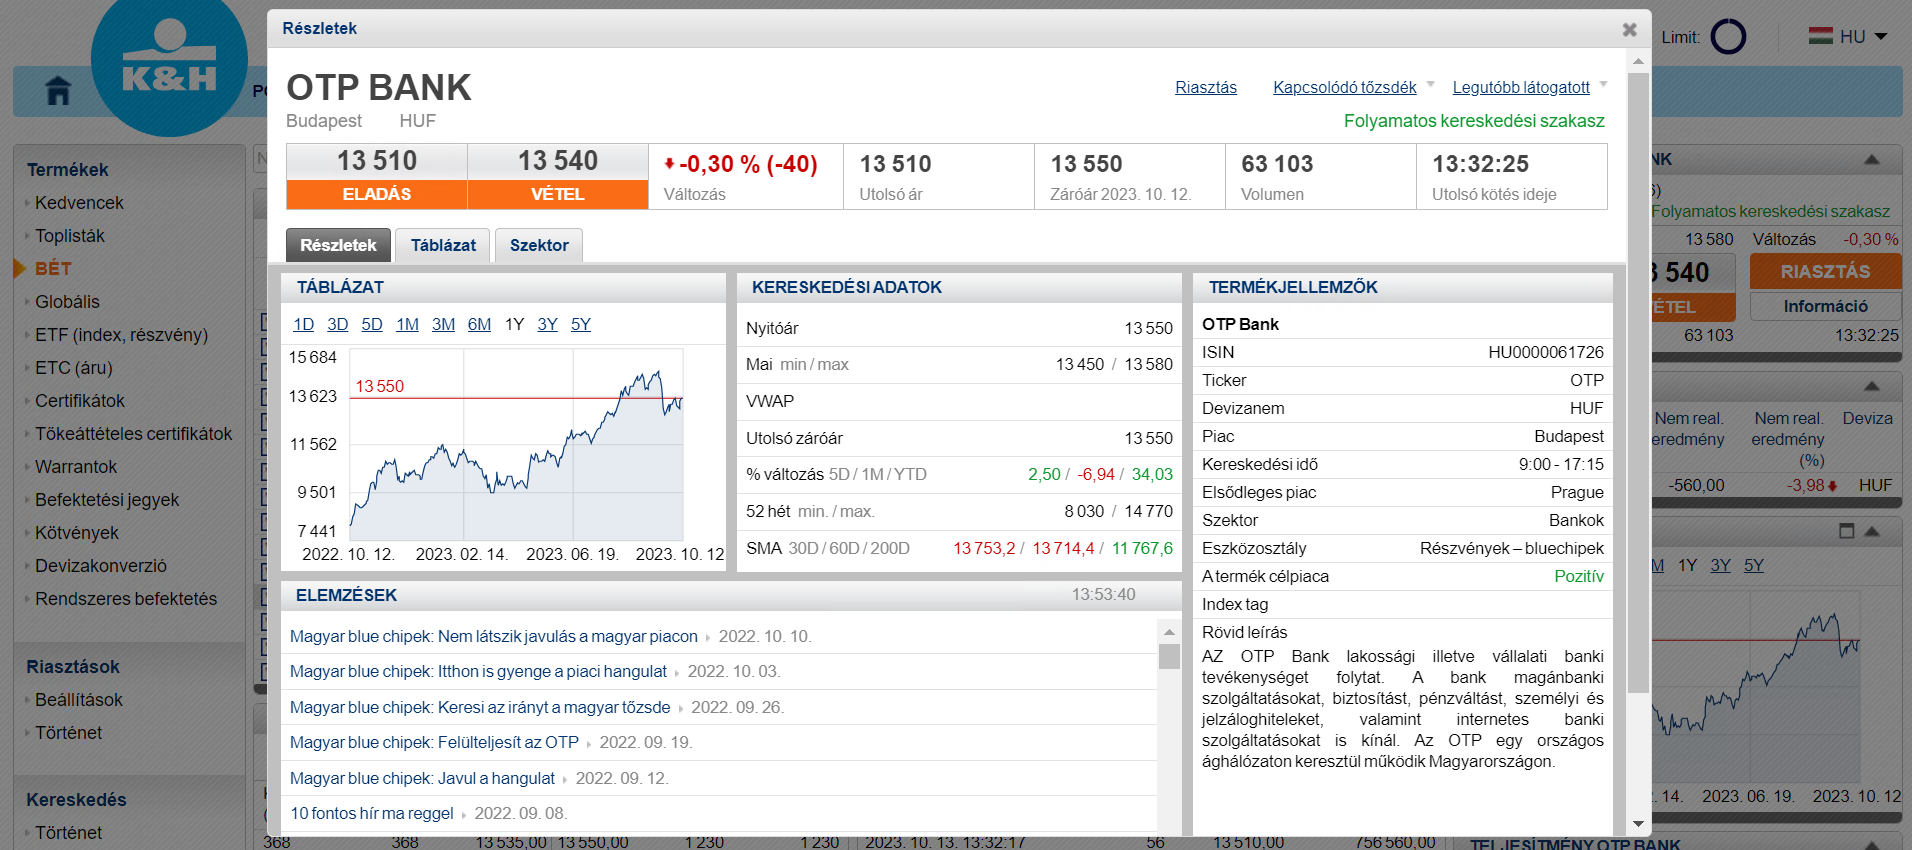Image resolution: width=1912 pixels, height=850 pixels.
Task: Open ETF (index, részvény) in sidebar
Action: 121,335
